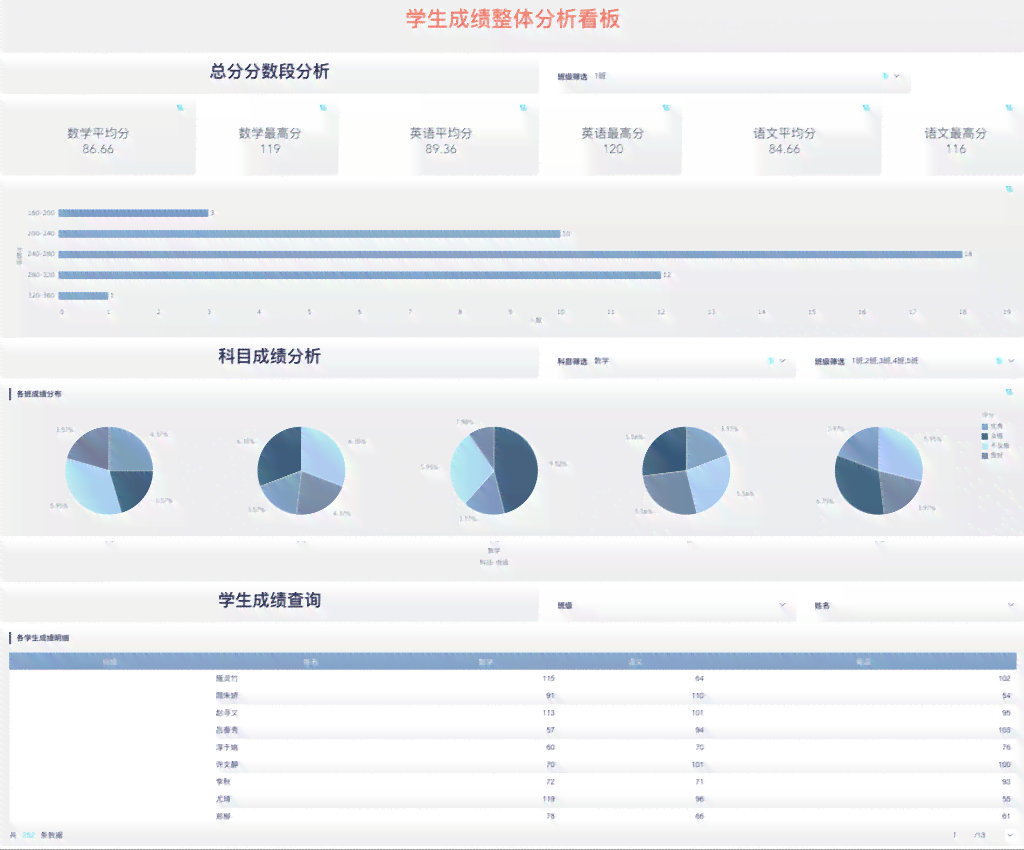The height and width of the screenshot is (850, 1024).
Task: Click bar for 320-360 score range
Action: pyautogui.click(x=83, y=296)
